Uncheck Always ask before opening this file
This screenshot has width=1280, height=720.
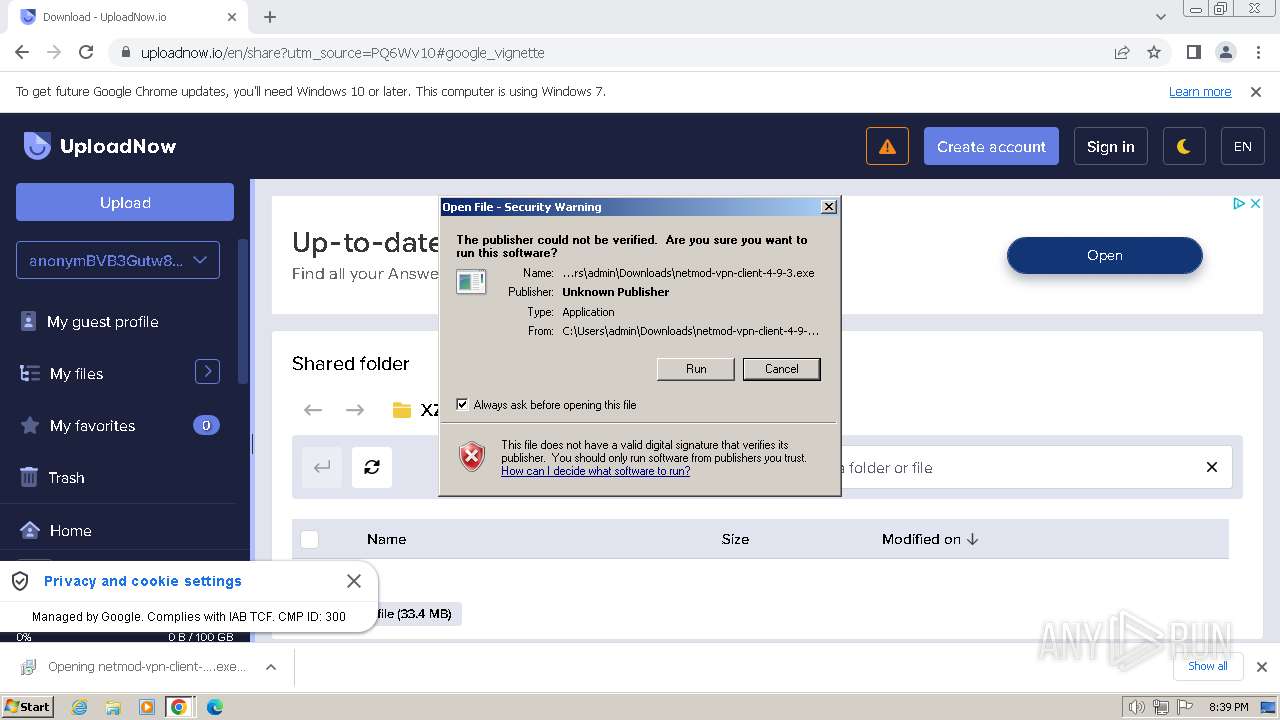coord(462,405)
